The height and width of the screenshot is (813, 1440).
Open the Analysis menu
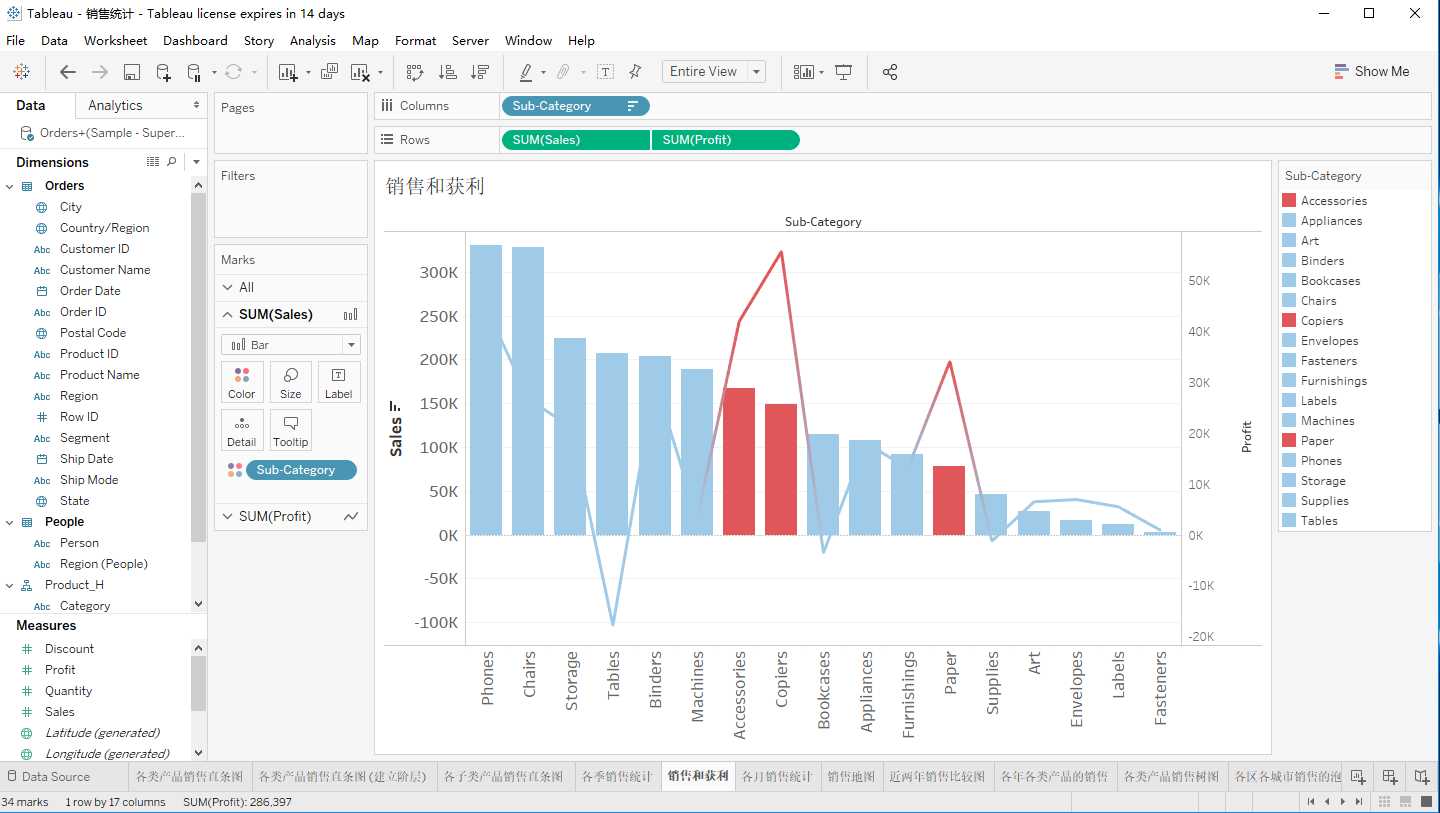[x=313, y=41]
